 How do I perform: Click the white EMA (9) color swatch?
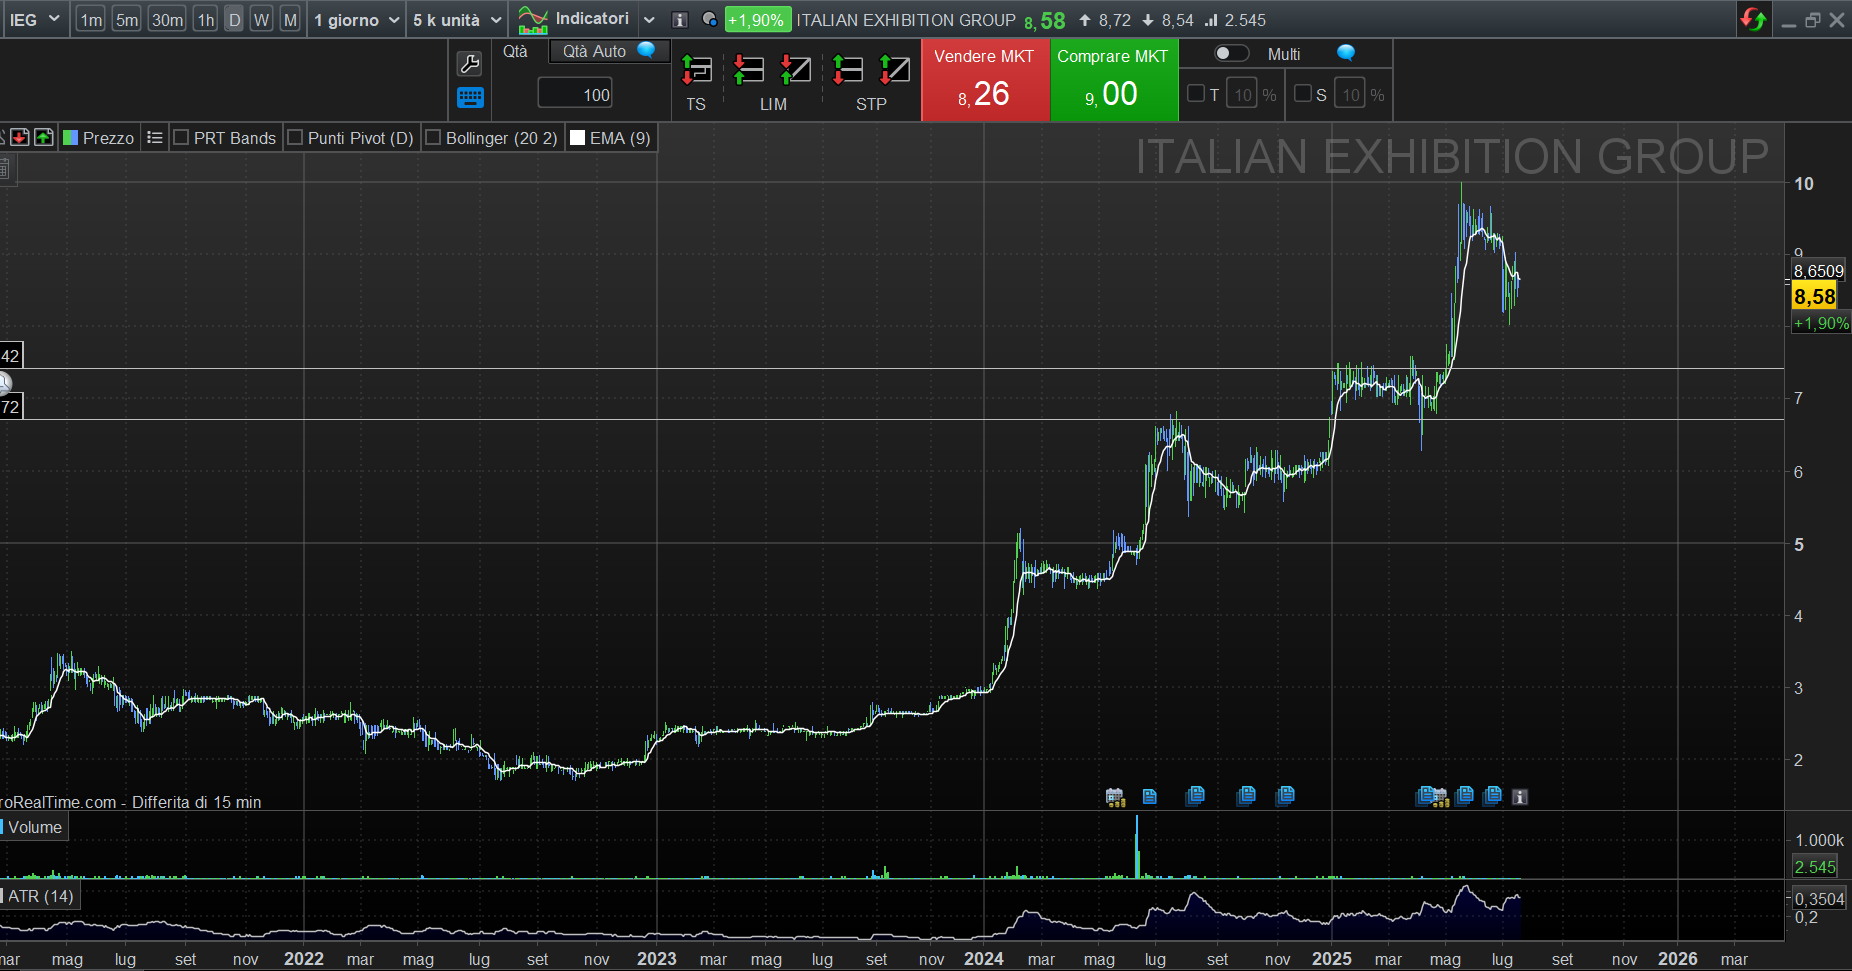coord(577,138)
